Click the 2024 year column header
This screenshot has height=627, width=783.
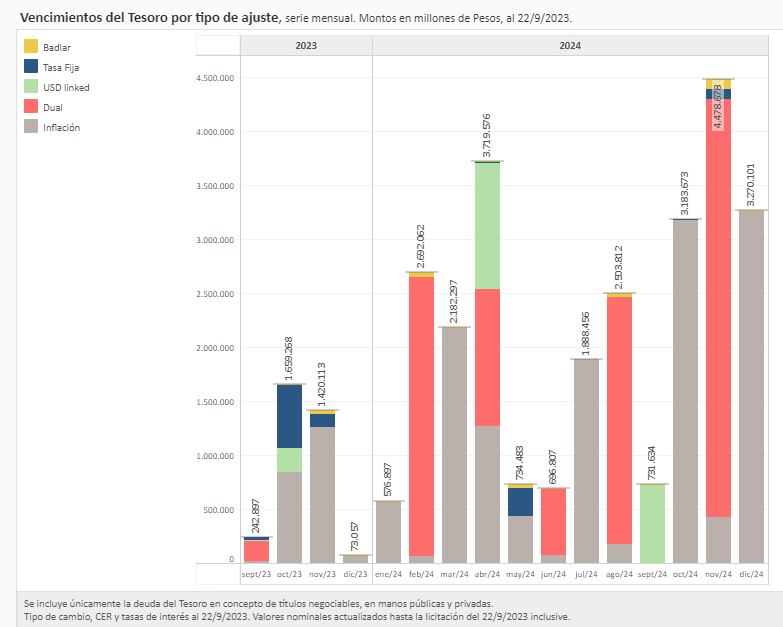(570, 46)
